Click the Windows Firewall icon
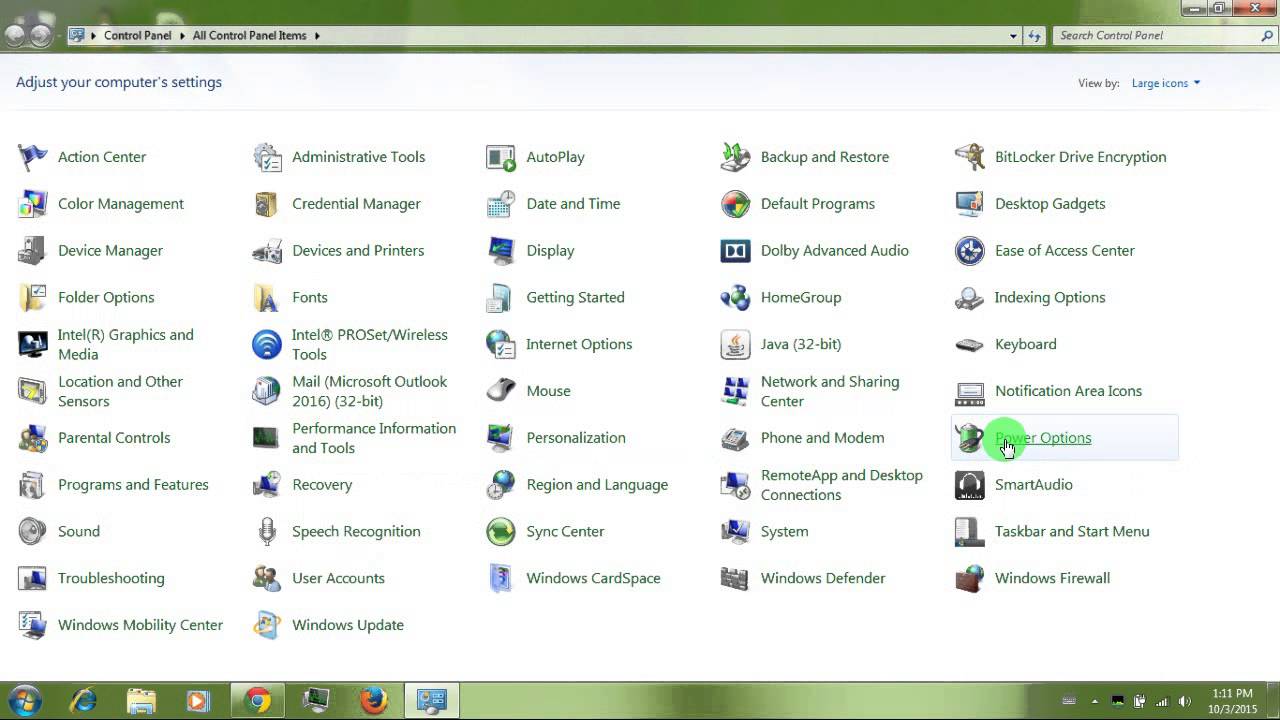Image resolution: width=1280 pixels, height=720 pixels. 969,578
